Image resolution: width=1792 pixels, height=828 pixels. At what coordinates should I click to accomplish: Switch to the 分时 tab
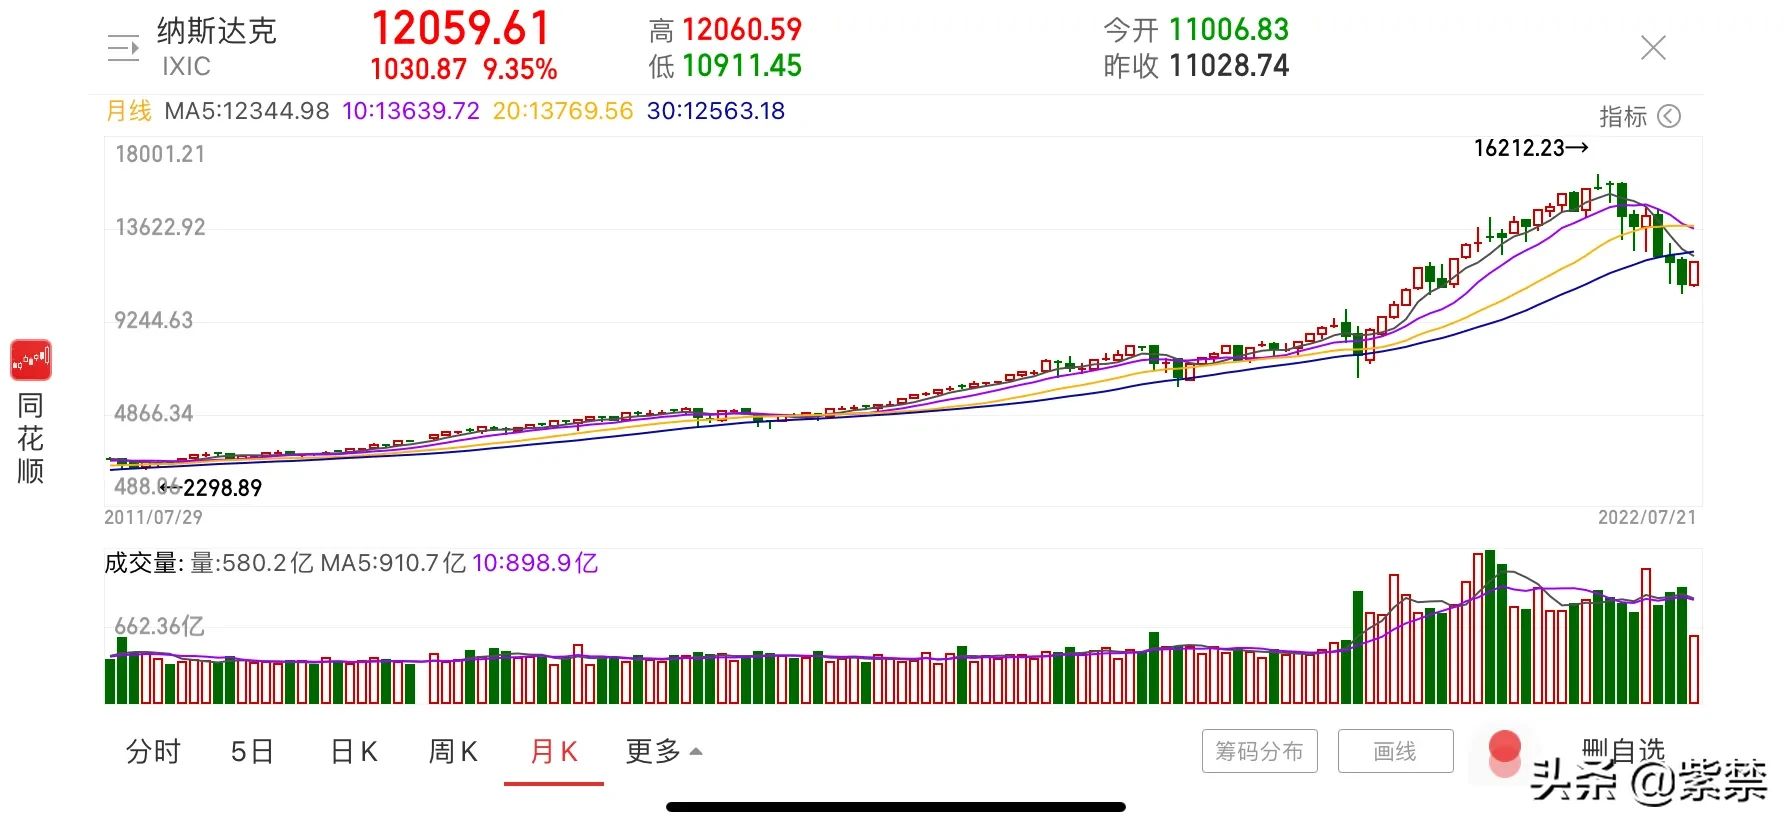153,751
